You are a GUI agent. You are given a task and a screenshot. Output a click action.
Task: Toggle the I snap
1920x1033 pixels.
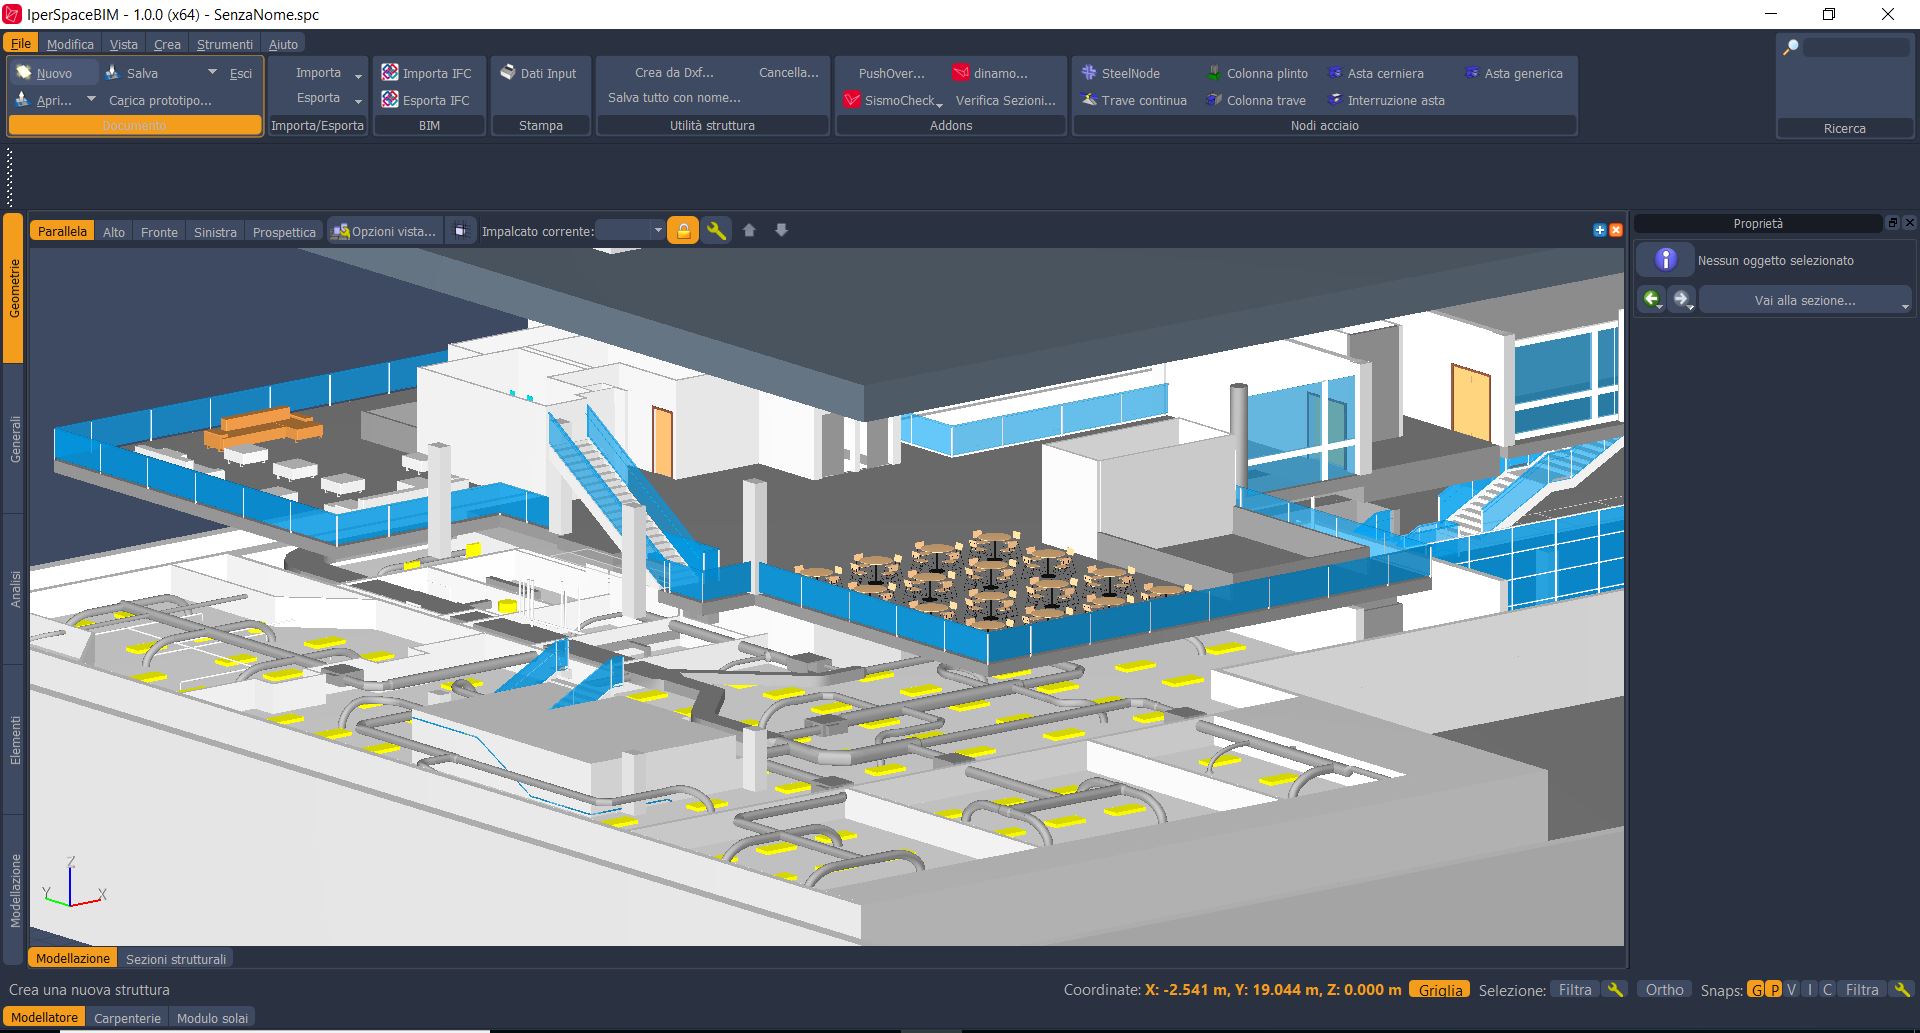click(x=1810, y=989)
